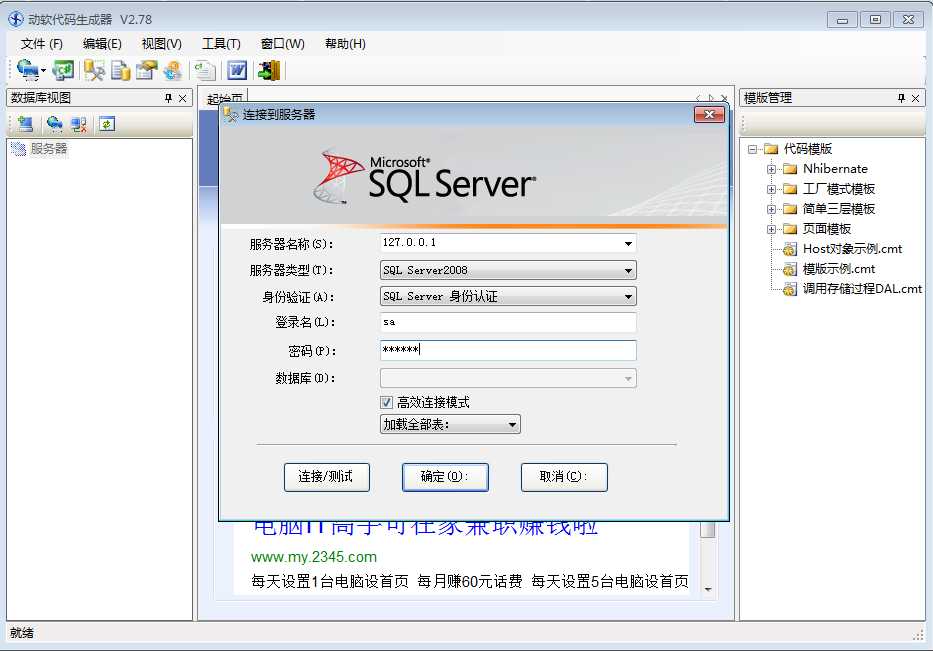Viewport: 933px width, 651px height.
Task: Expand the 简单三层模板 folder
Action: click(771, 209)
